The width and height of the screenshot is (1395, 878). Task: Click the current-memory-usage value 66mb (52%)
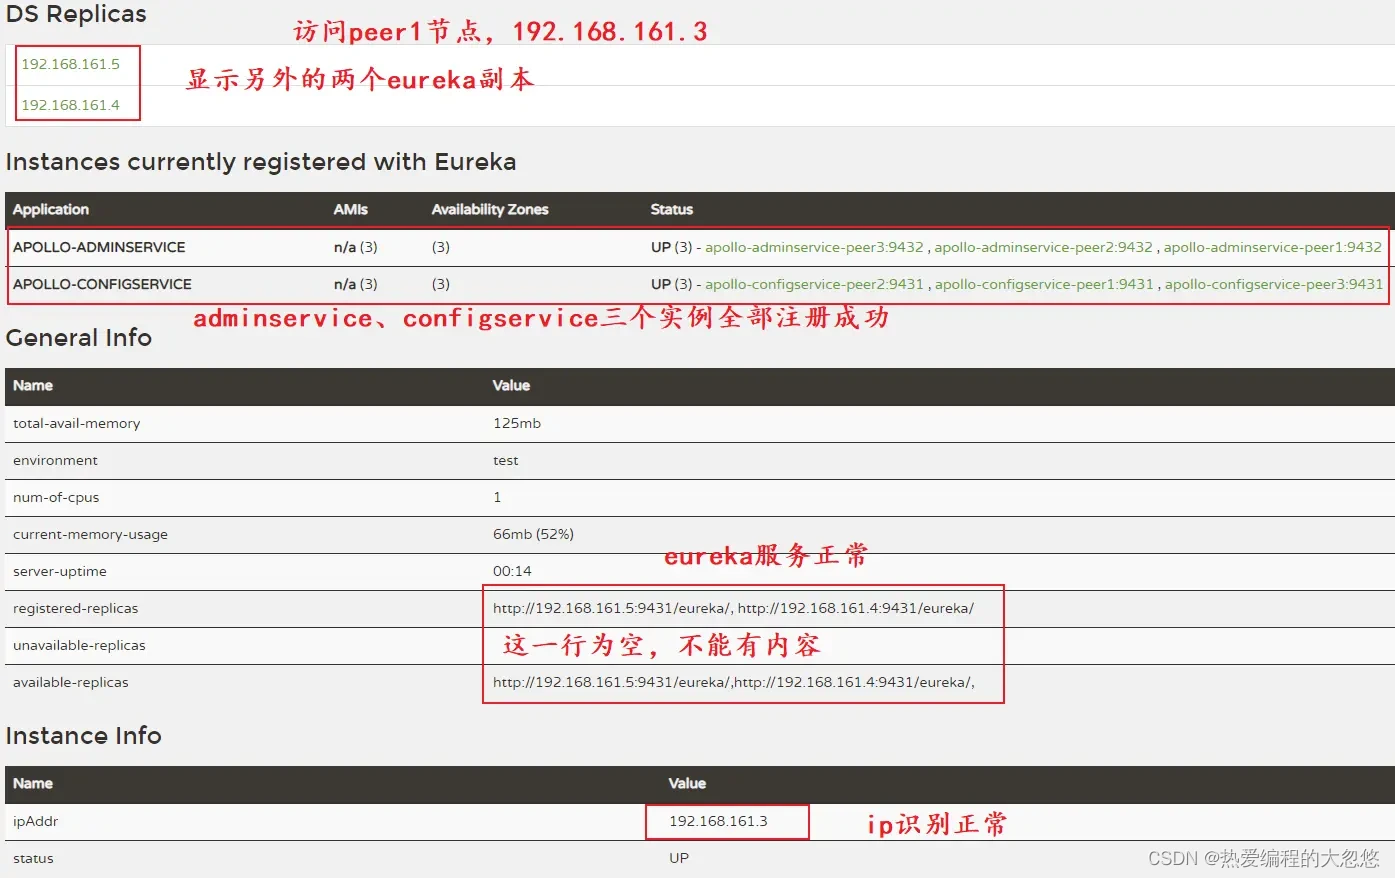click(533, 534)
